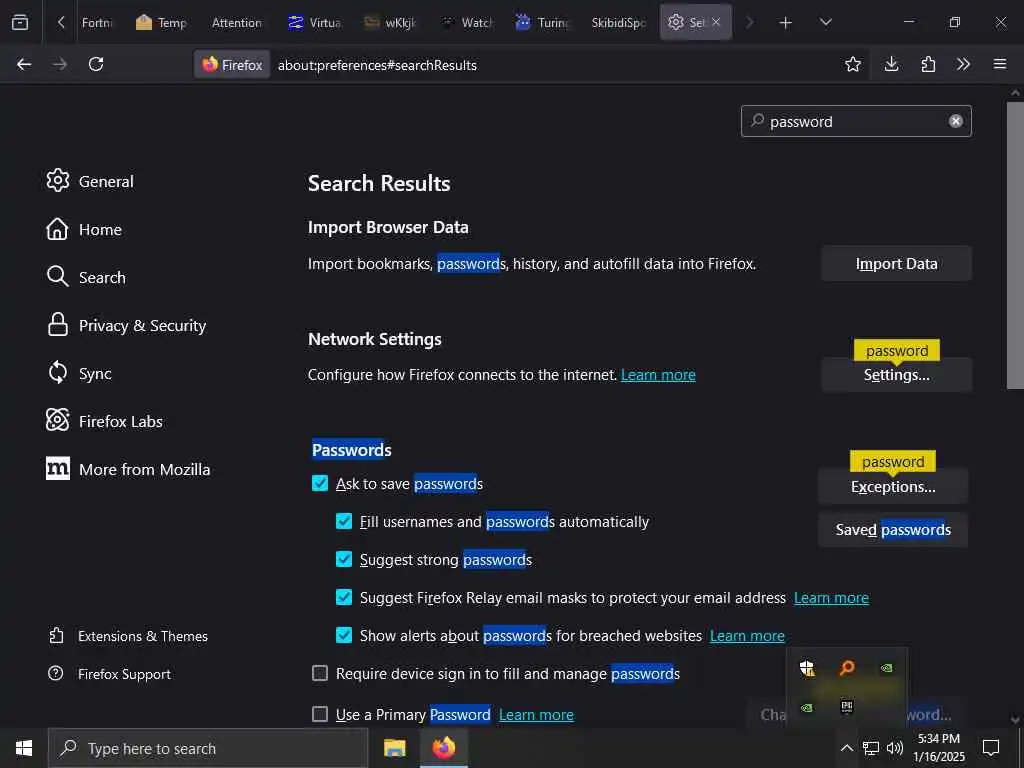Open the network icon in system tray
1024x768 pixels.
(871, 748)
